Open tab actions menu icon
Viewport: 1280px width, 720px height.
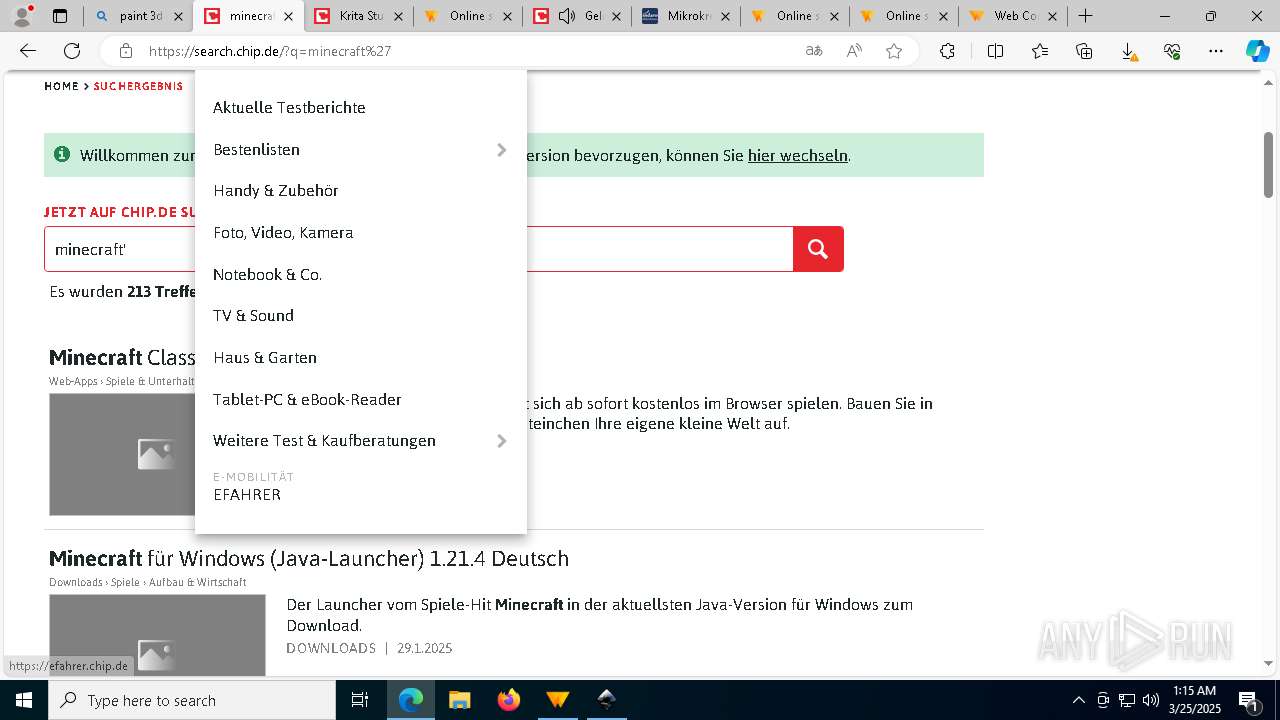coord(60,16)
